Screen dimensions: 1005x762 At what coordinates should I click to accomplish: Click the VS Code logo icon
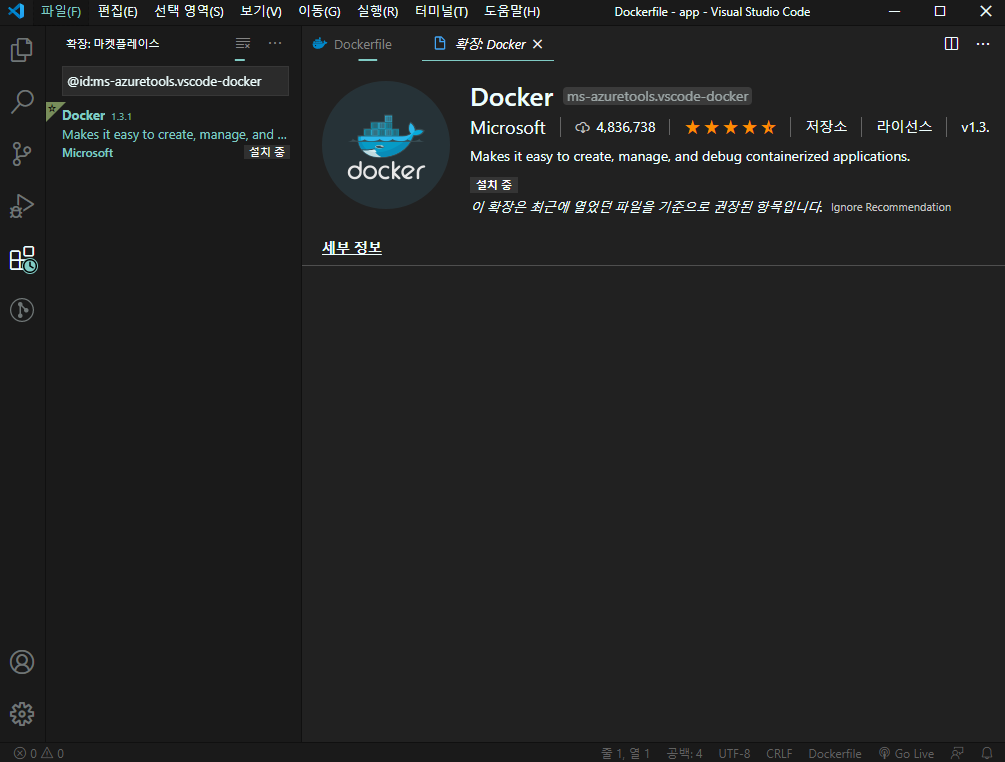point(16,12)
